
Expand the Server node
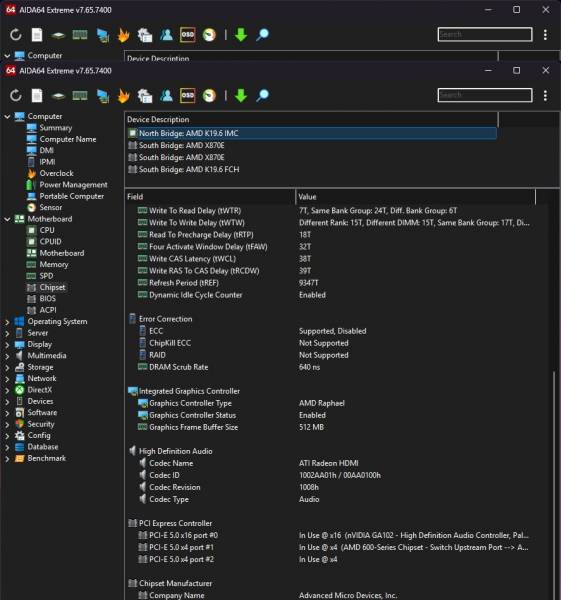point(7,333)
